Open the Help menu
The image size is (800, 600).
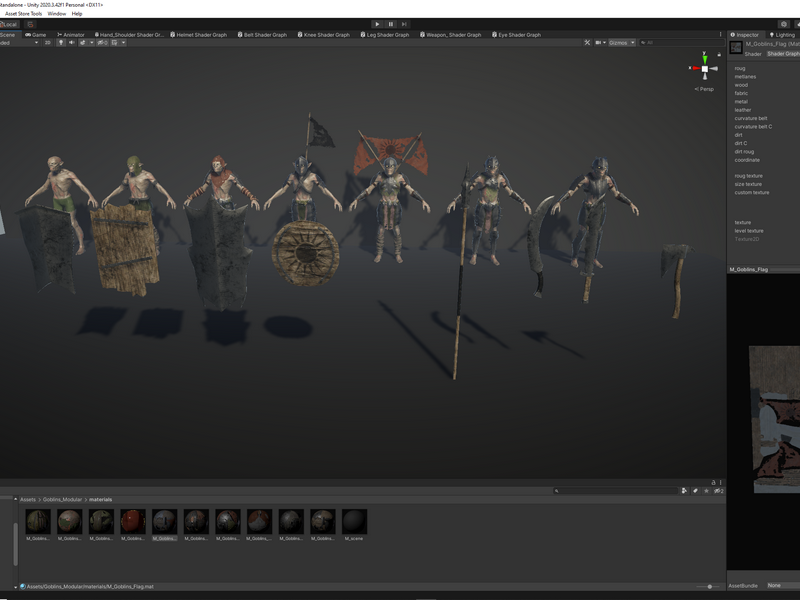(x=77, y=14)
